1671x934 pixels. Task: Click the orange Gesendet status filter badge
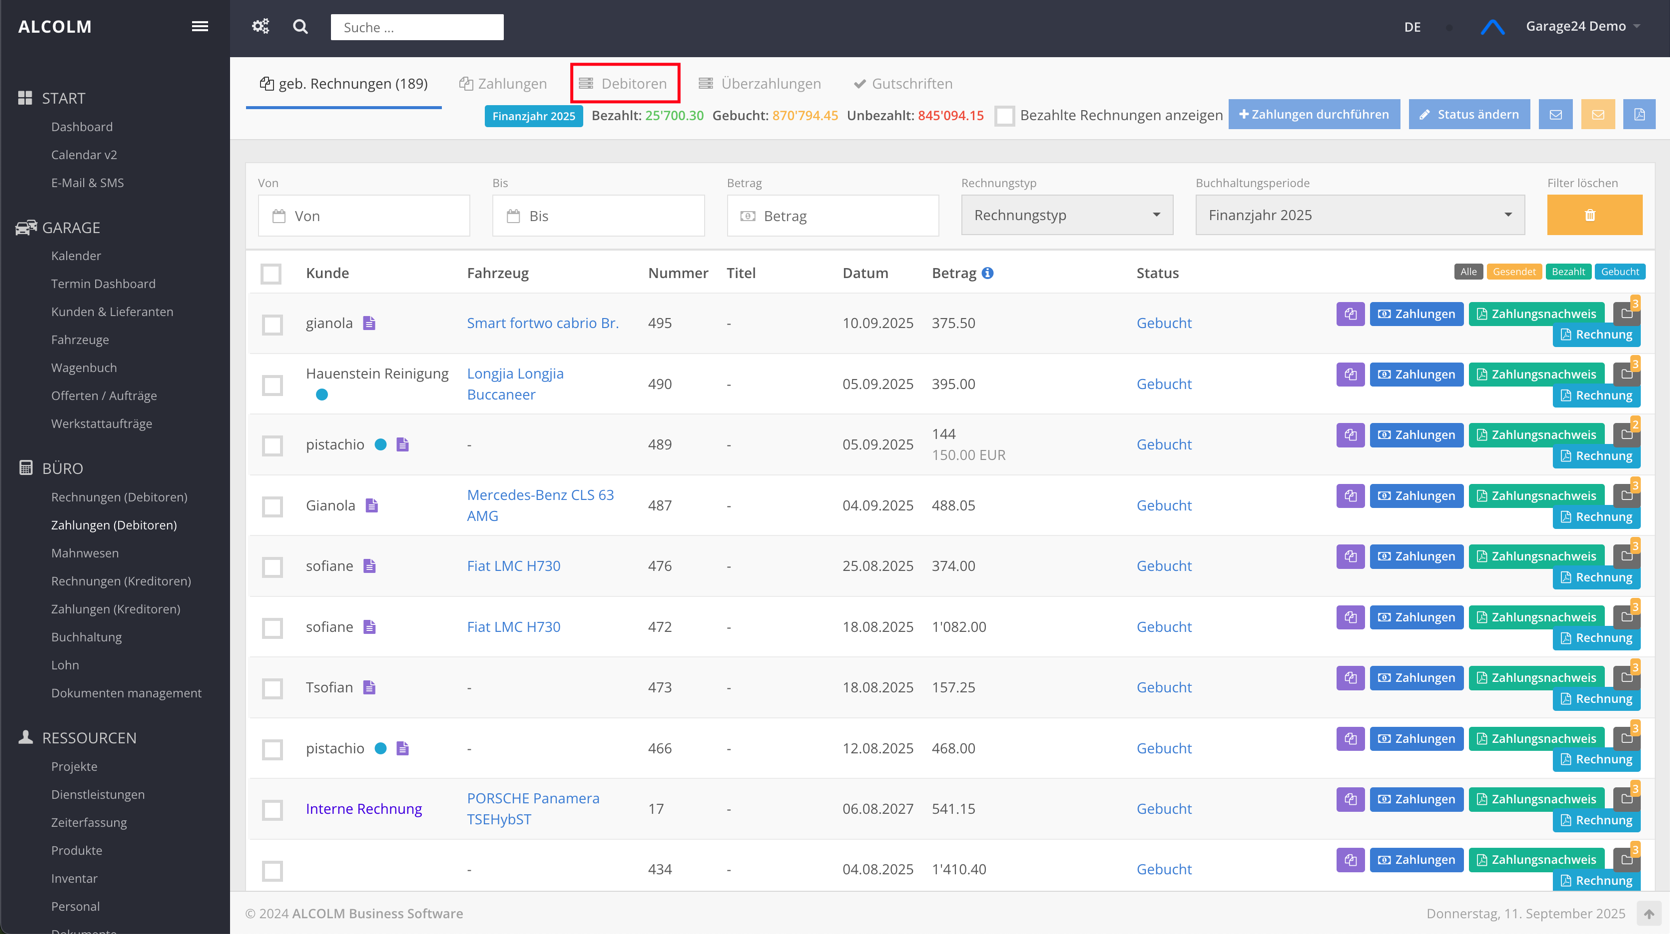click(1513, 272)
